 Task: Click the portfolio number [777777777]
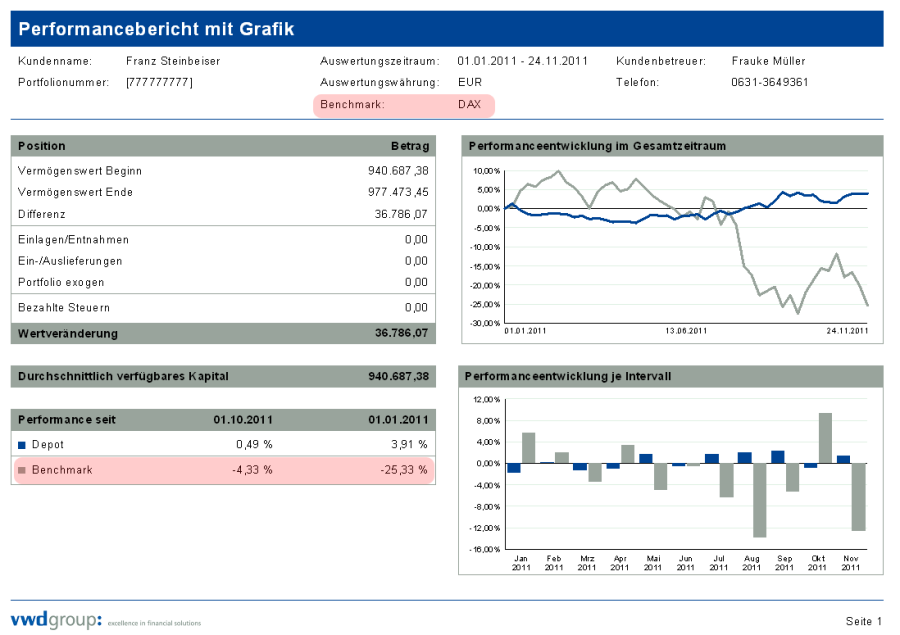click(159, 82)
